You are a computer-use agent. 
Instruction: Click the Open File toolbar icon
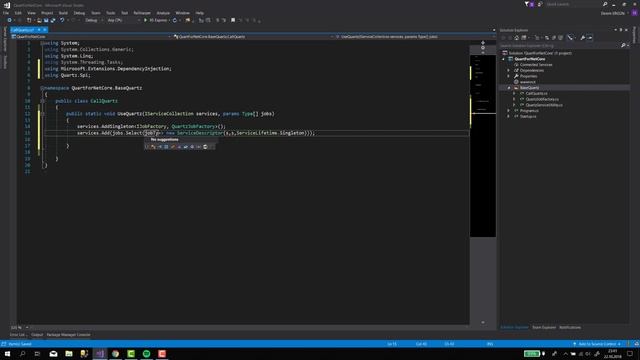tap(39, 20)
